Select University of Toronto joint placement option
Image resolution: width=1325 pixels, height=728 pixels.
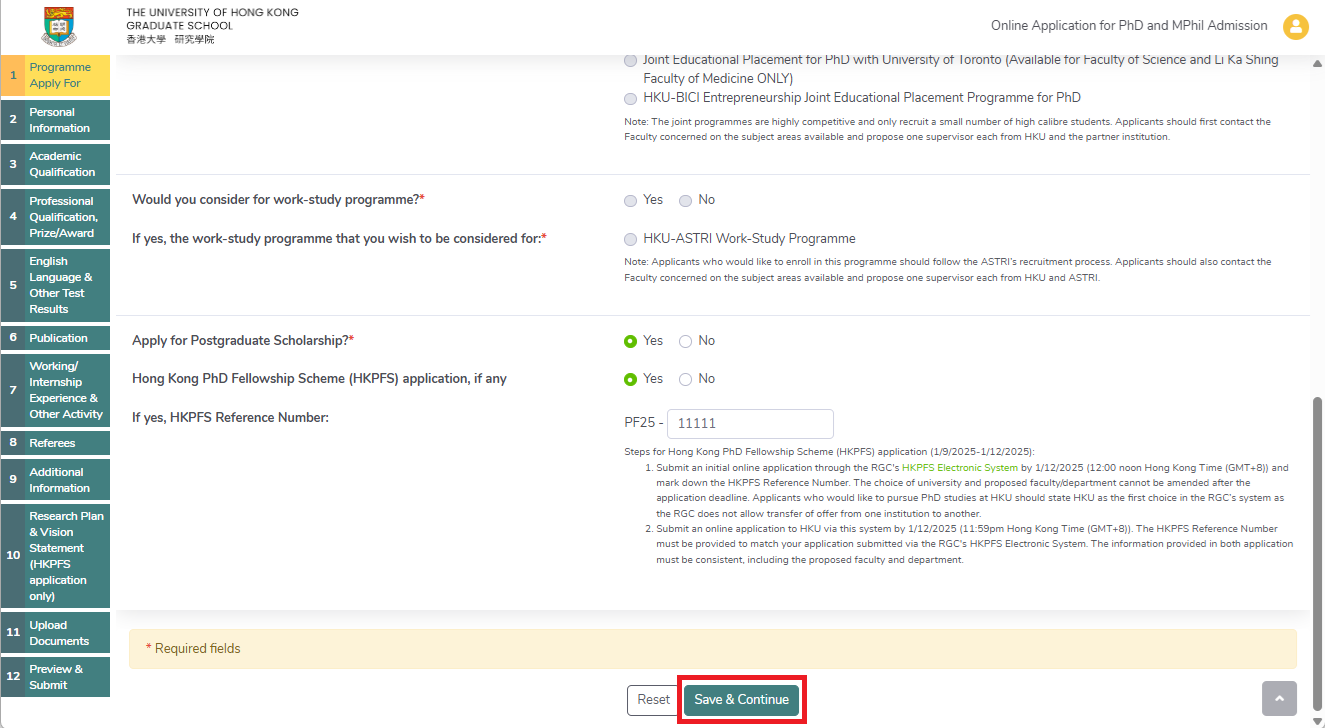coord(630,61)
